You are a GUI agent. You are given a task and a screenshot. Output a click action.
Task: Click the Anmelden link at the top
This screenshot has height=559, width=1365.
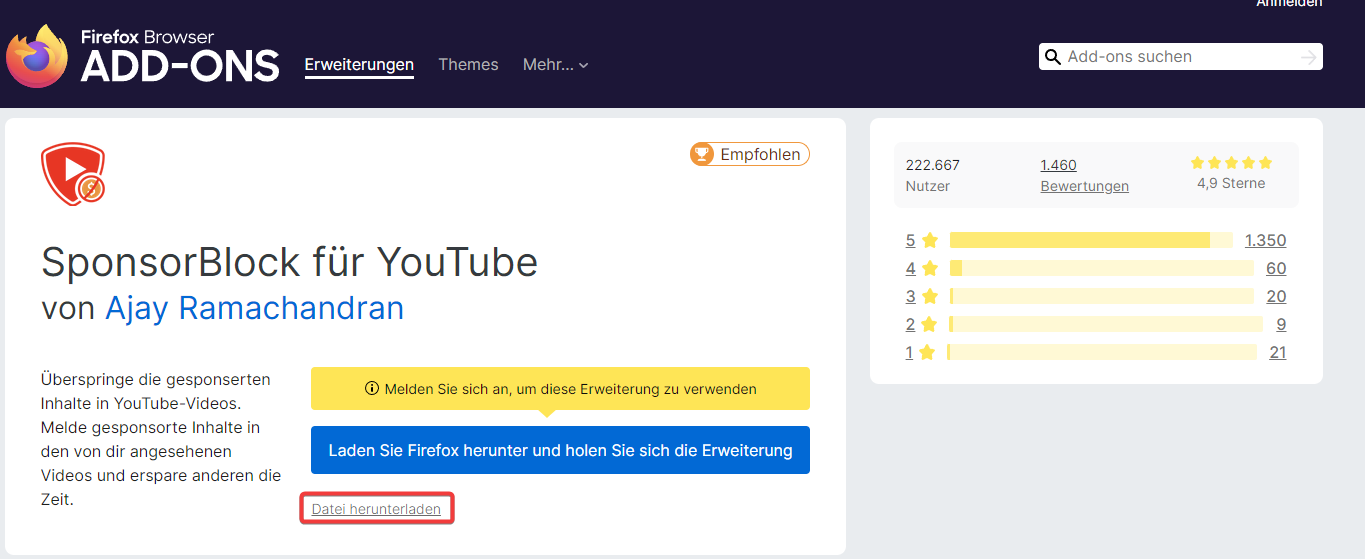[x=1289, y=3]
